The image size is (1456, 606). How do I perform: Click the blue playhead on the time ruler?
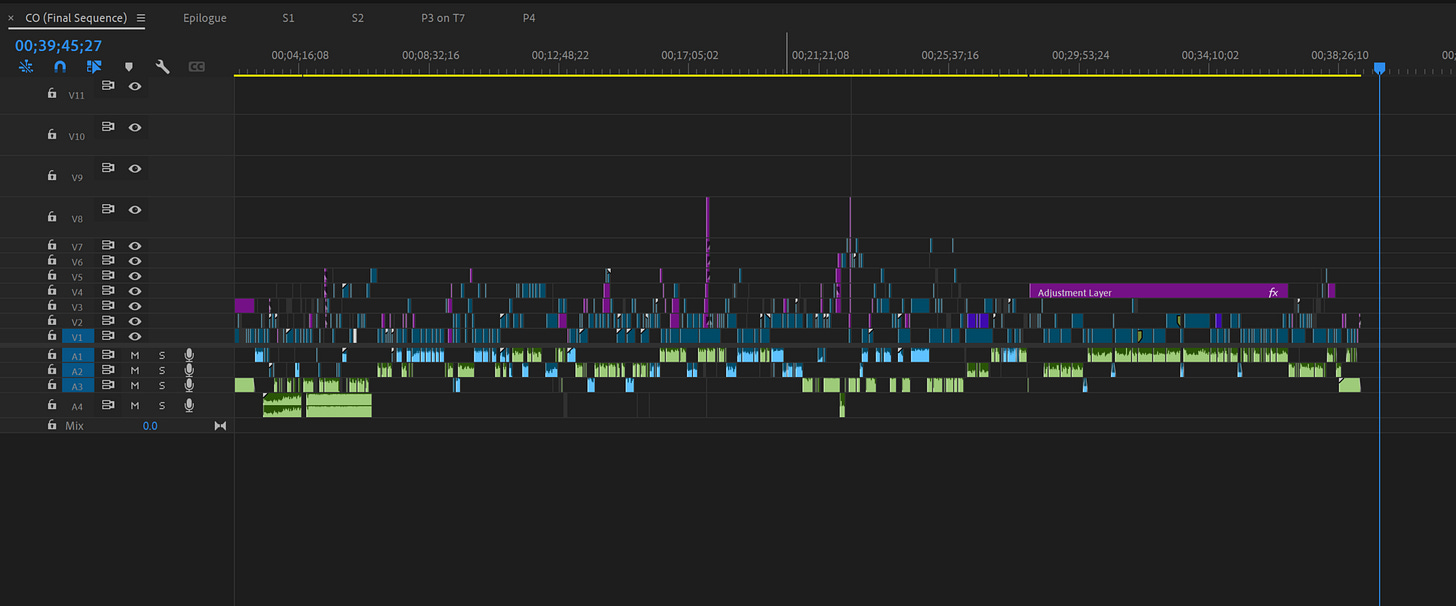(1379, 68)
